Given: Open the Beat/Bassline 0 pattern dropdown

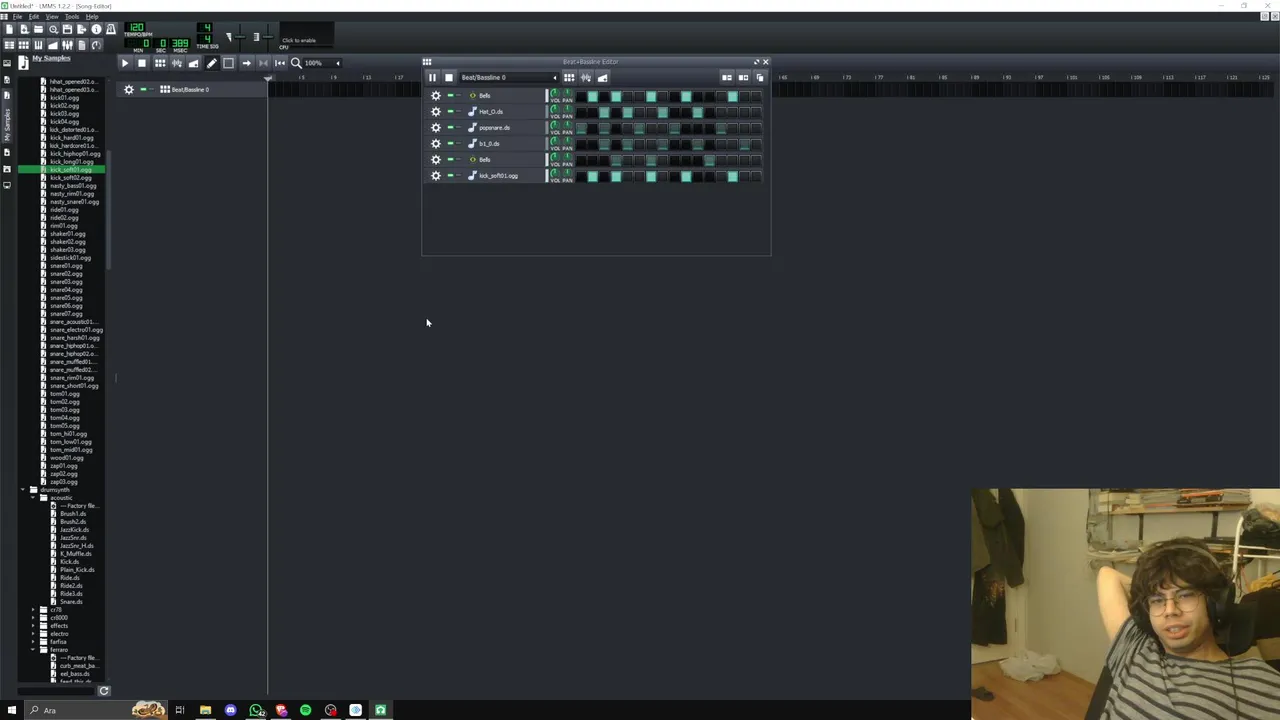Looking at the screenshot, I should click(509, 77).
